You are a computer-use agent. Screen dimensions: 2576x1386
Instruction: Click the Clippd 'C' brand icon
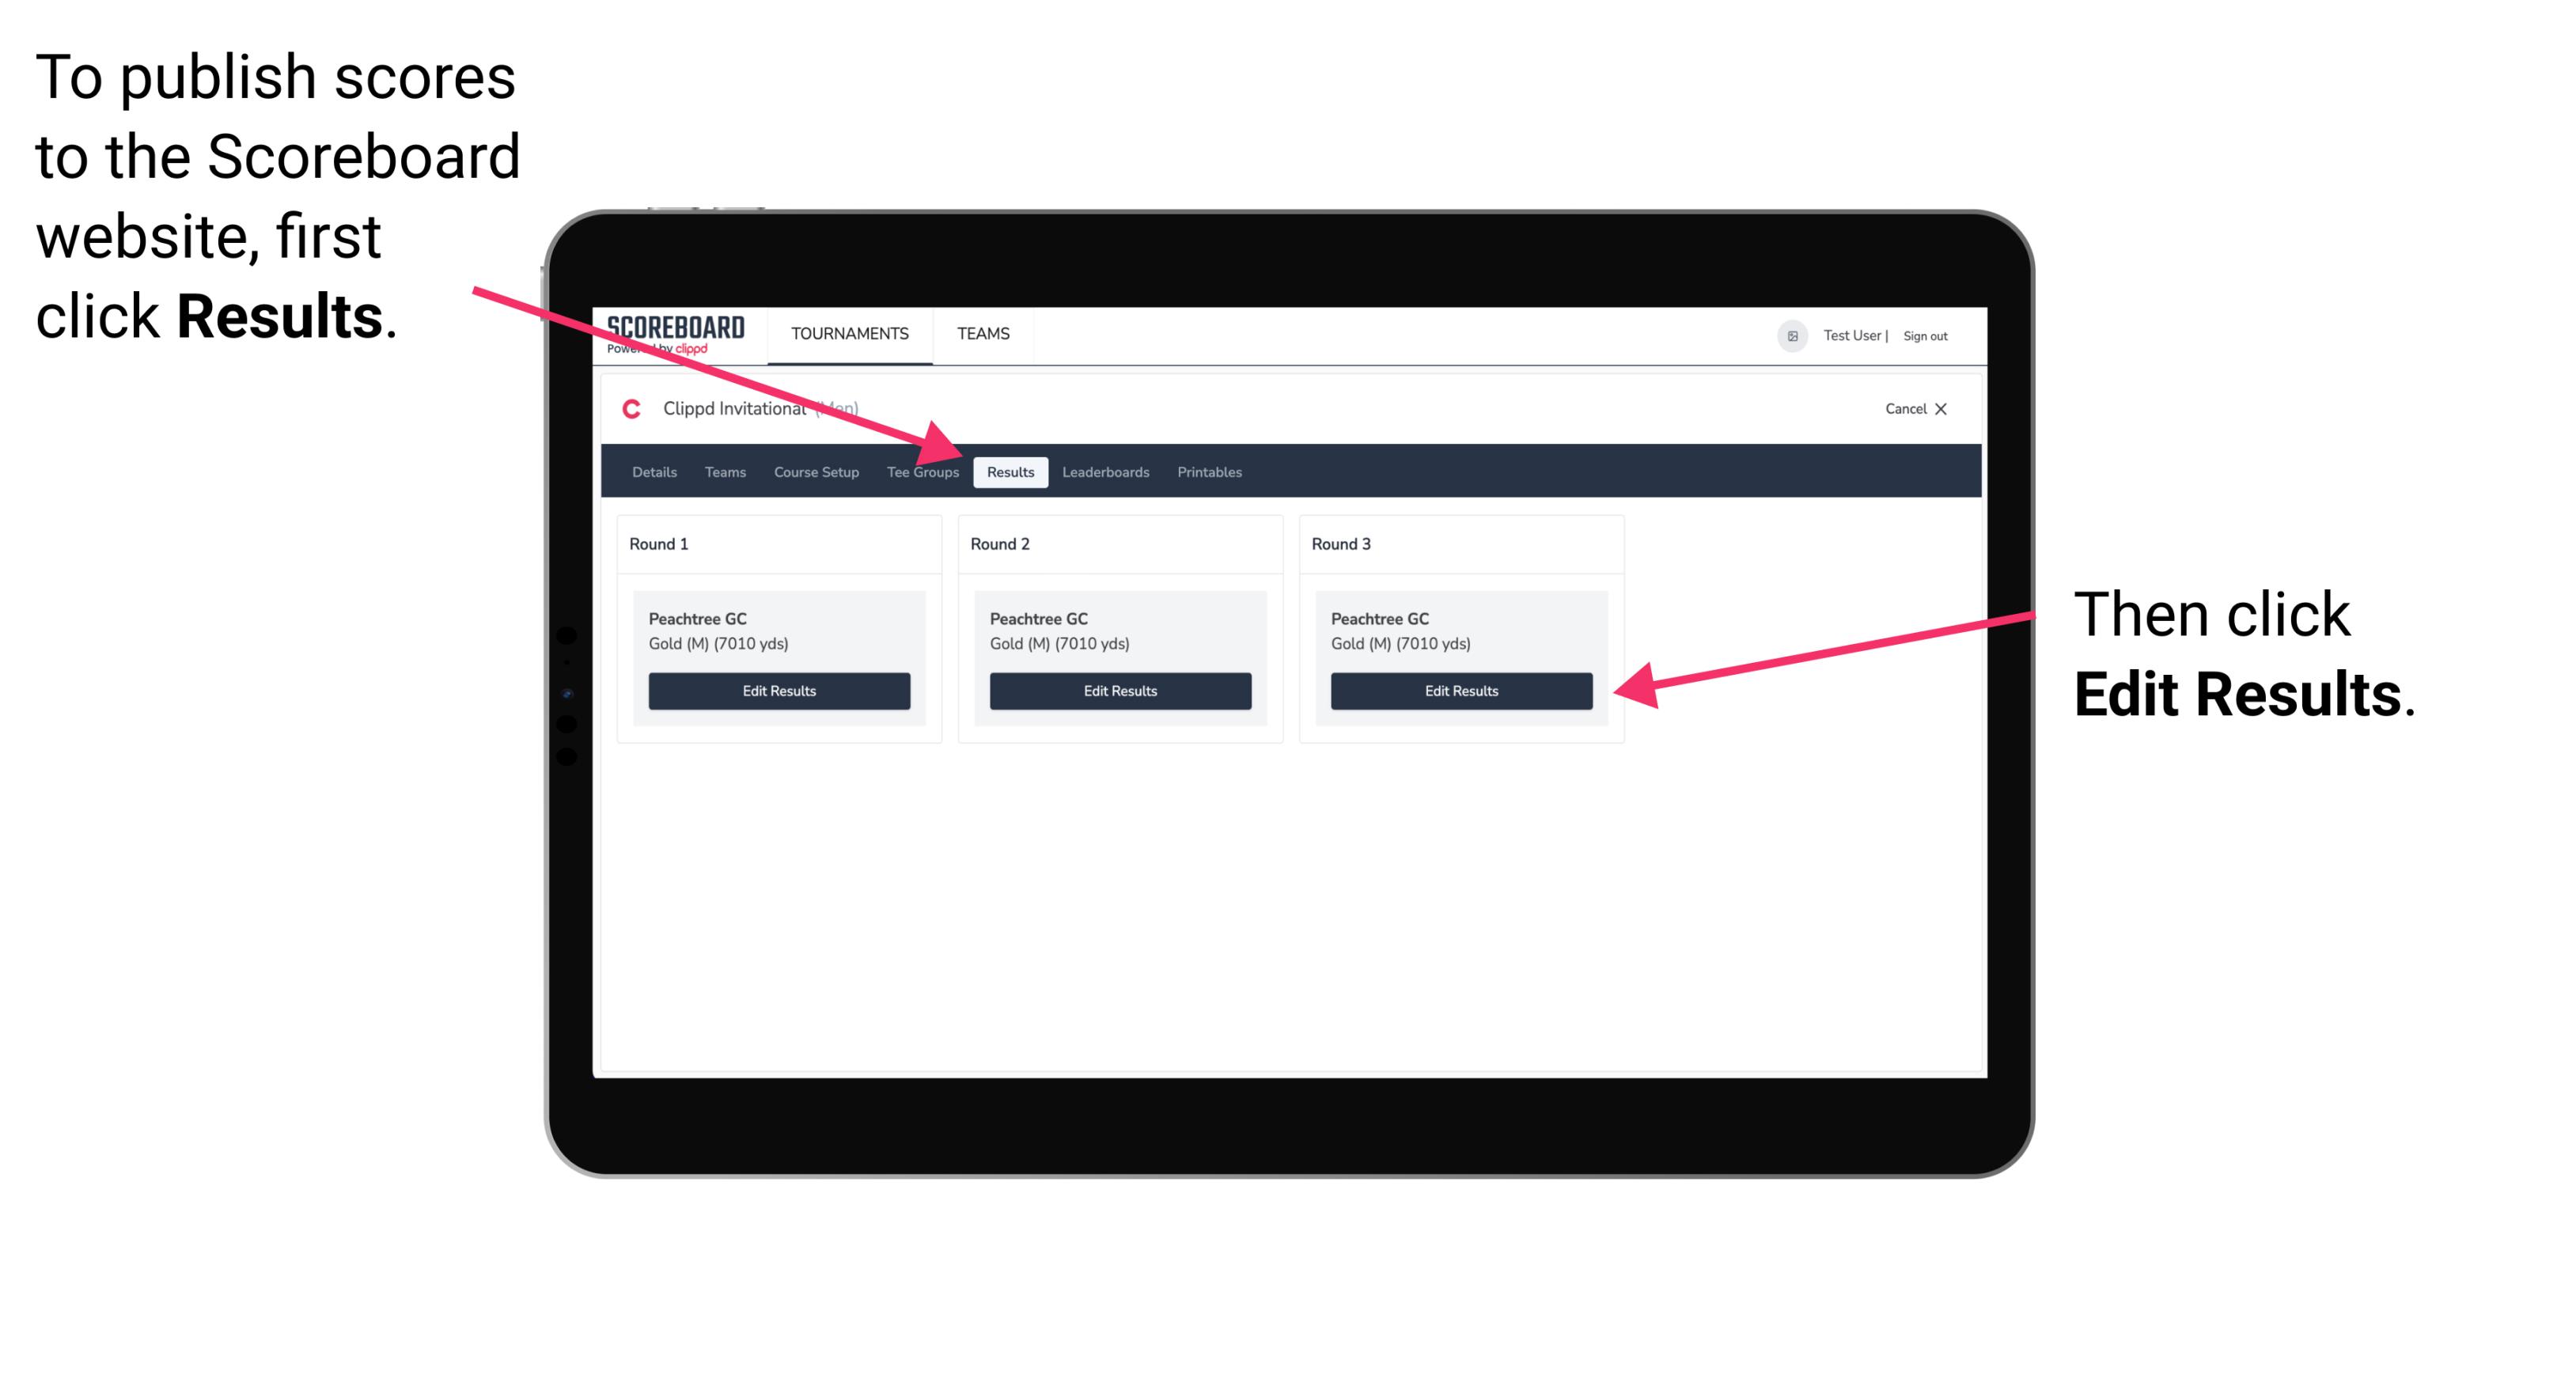click(627, 408)
